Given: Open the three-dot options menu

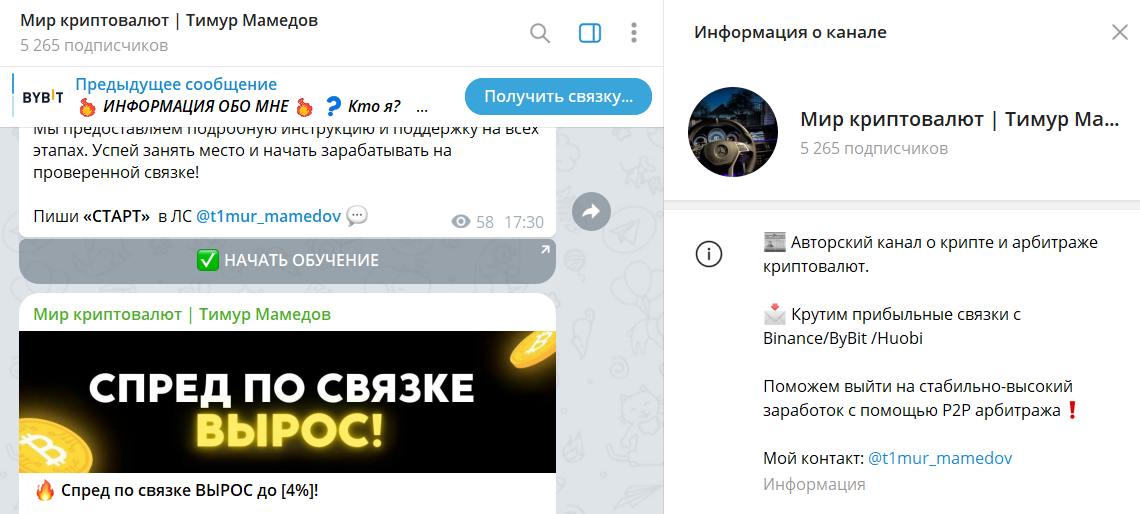Looking at the screenshot, I should click(634, 33).
